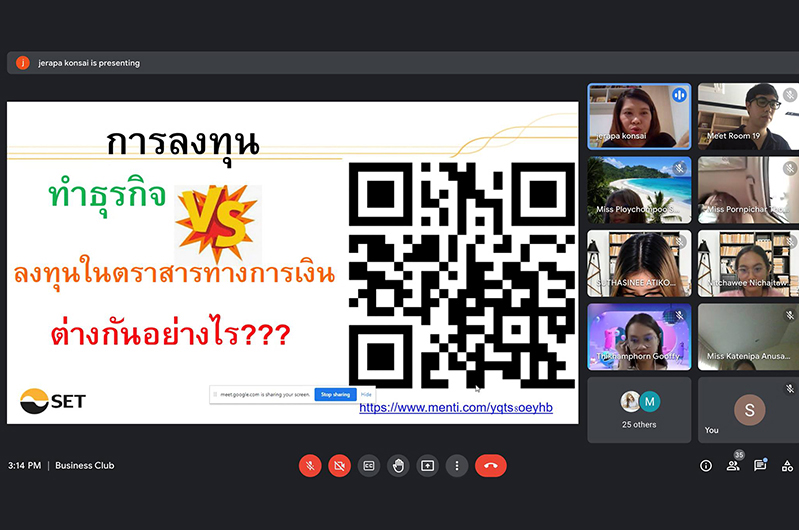Select Miss Ploychompoo video tile

point(639,190)
